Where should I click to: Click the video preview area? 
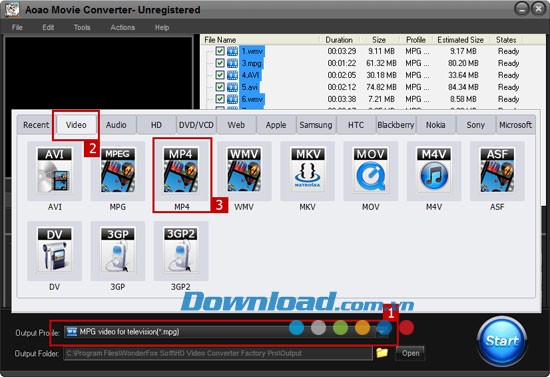coord(99,73)
